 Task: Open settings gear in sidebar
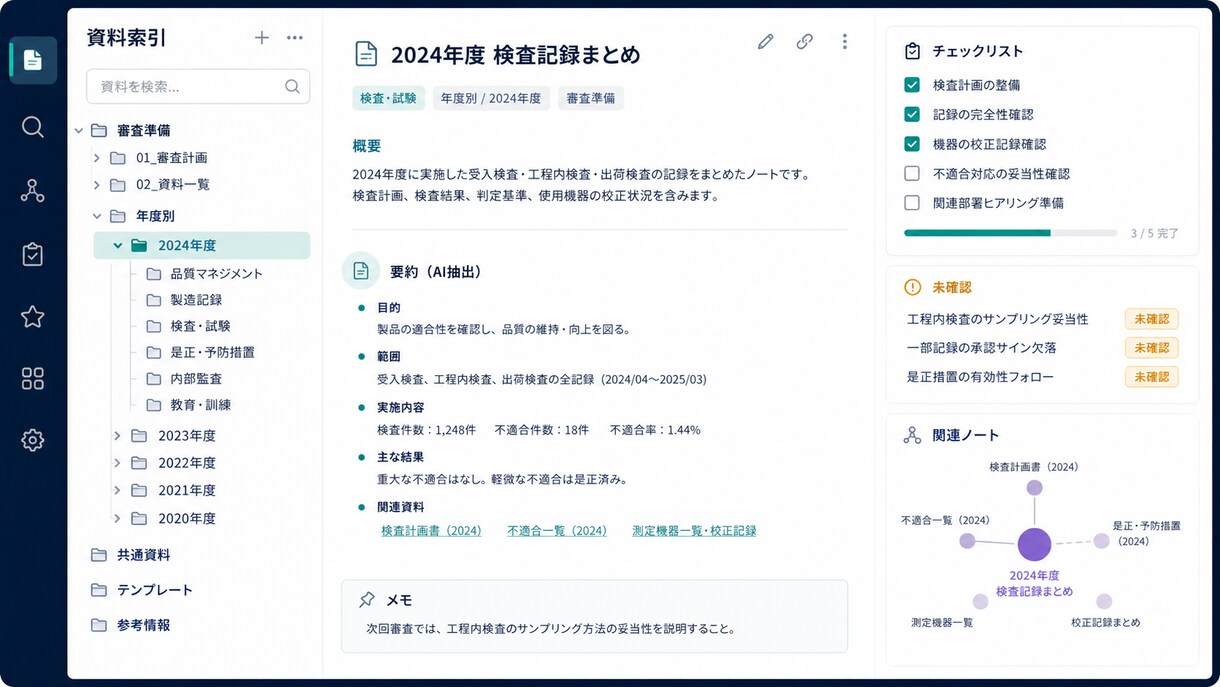click(x=33, y=440)
